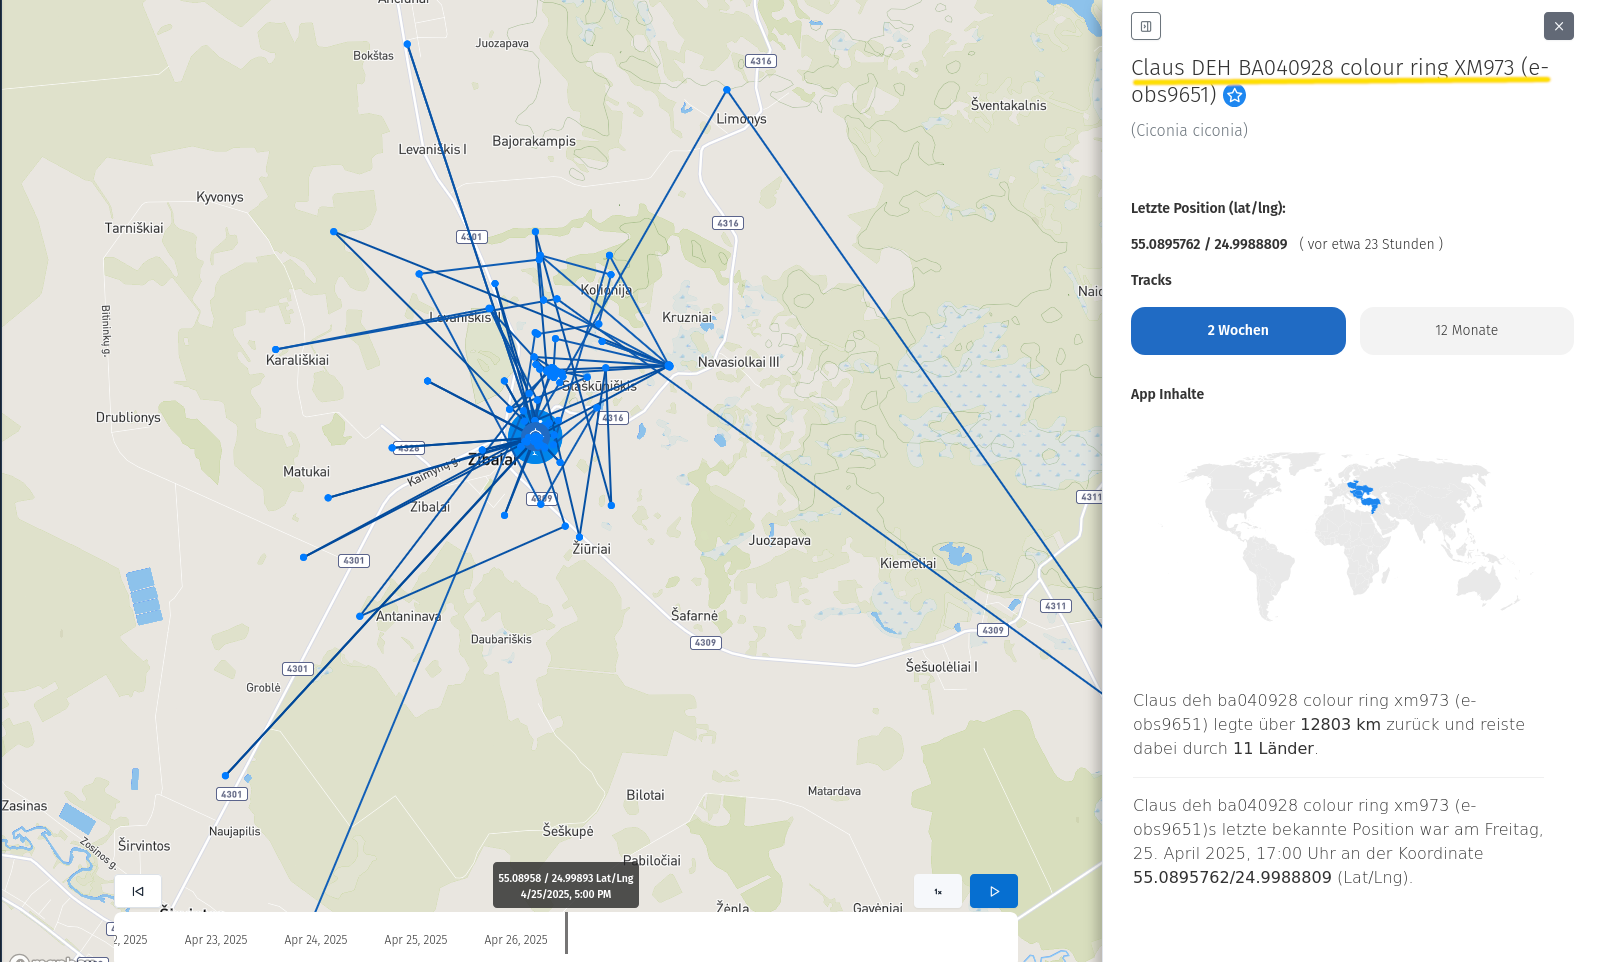
Task: Click the track point near Antaninava
Action: coord(360,616)
